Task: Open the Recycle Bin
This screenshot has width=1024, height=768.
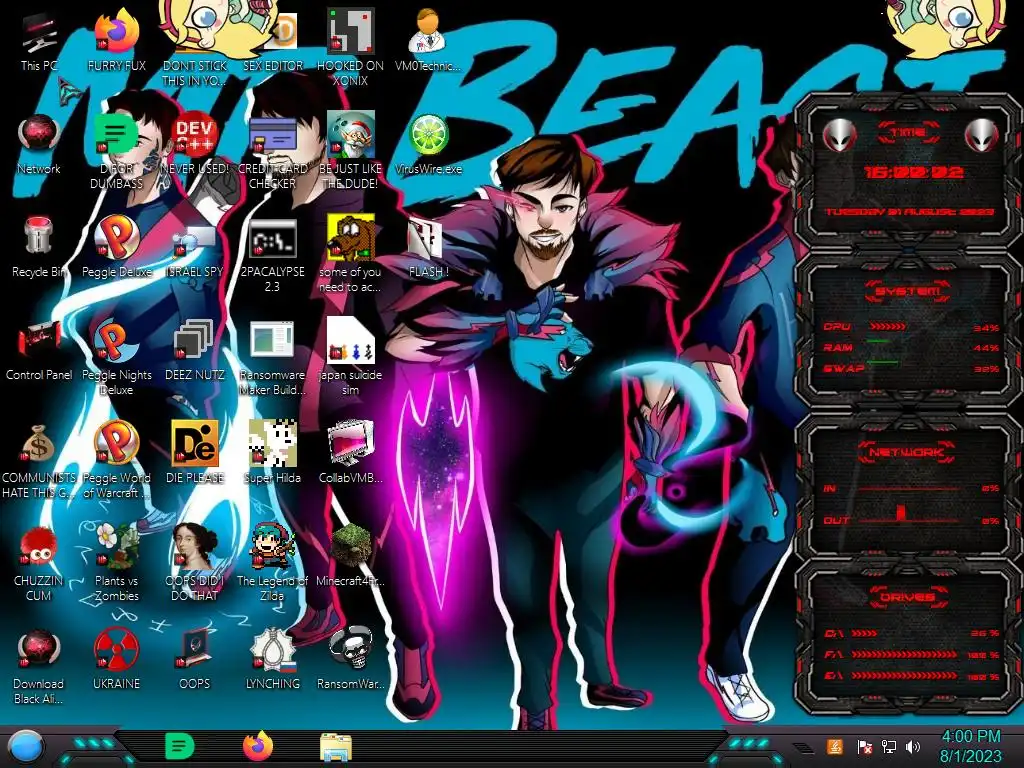Action: click(x=39, y=247)
